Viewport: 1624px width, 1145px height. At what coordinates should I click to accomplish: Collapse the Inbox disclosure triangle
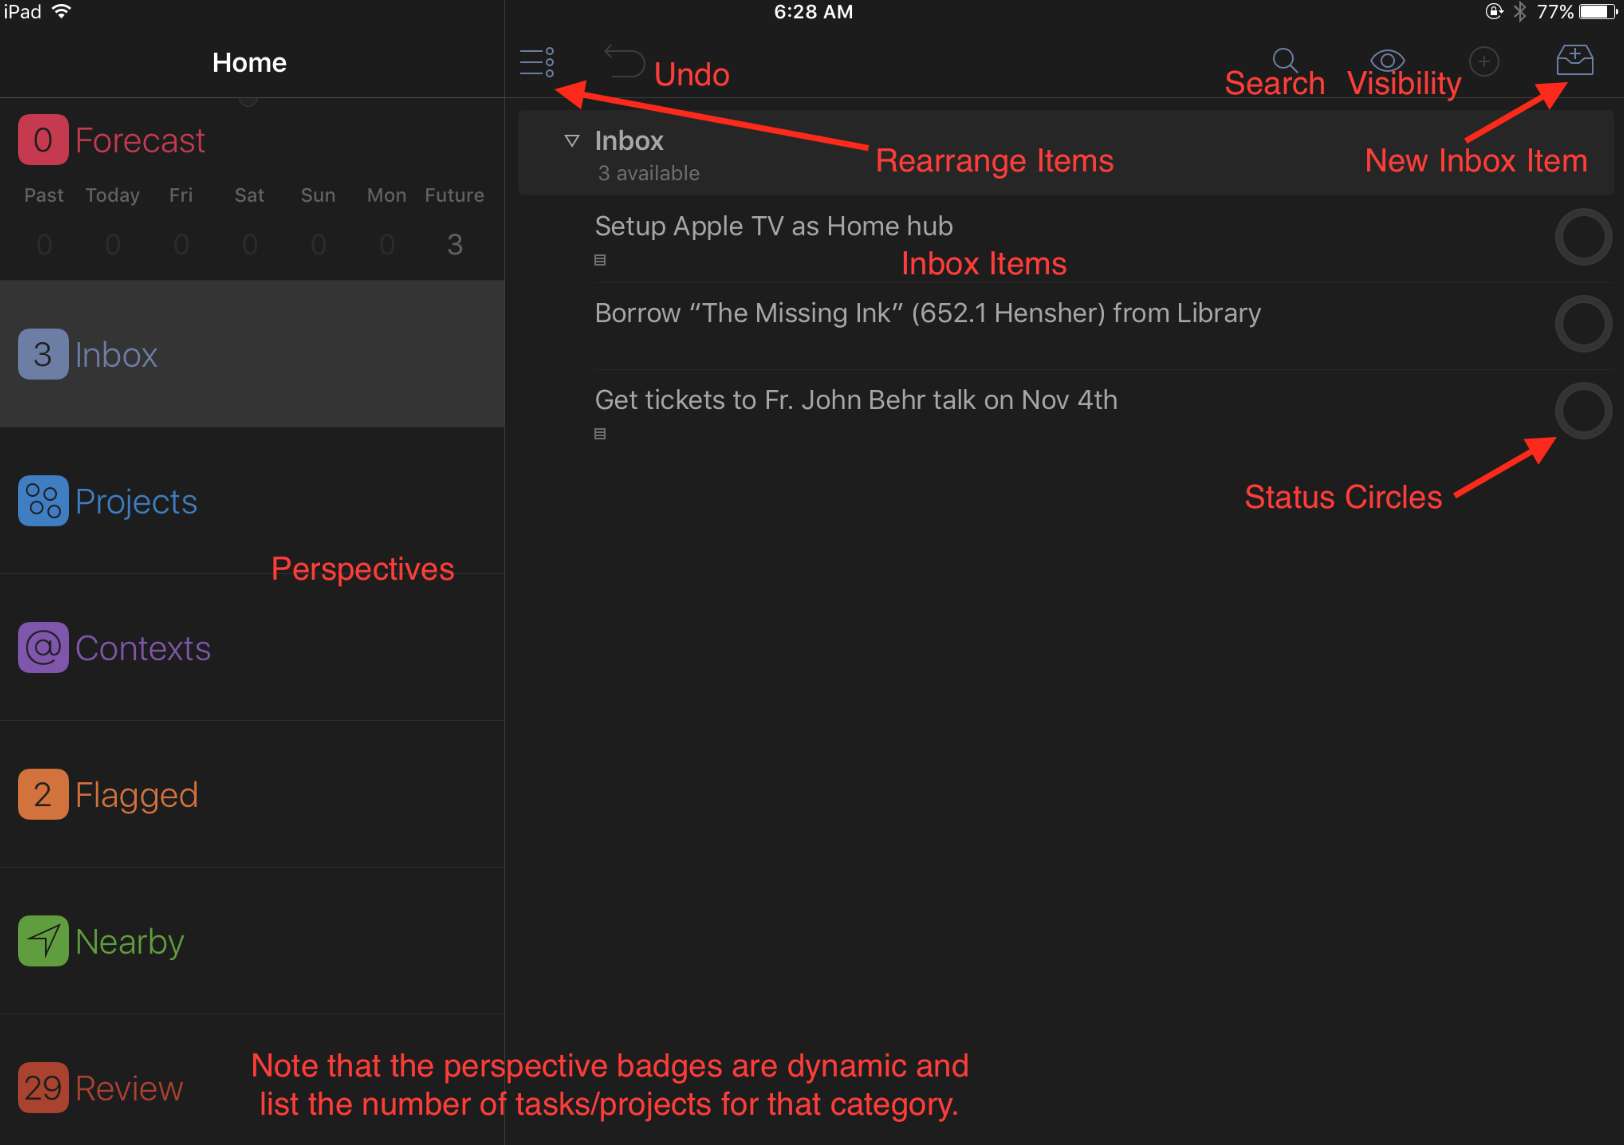click(x=572, y=141)
